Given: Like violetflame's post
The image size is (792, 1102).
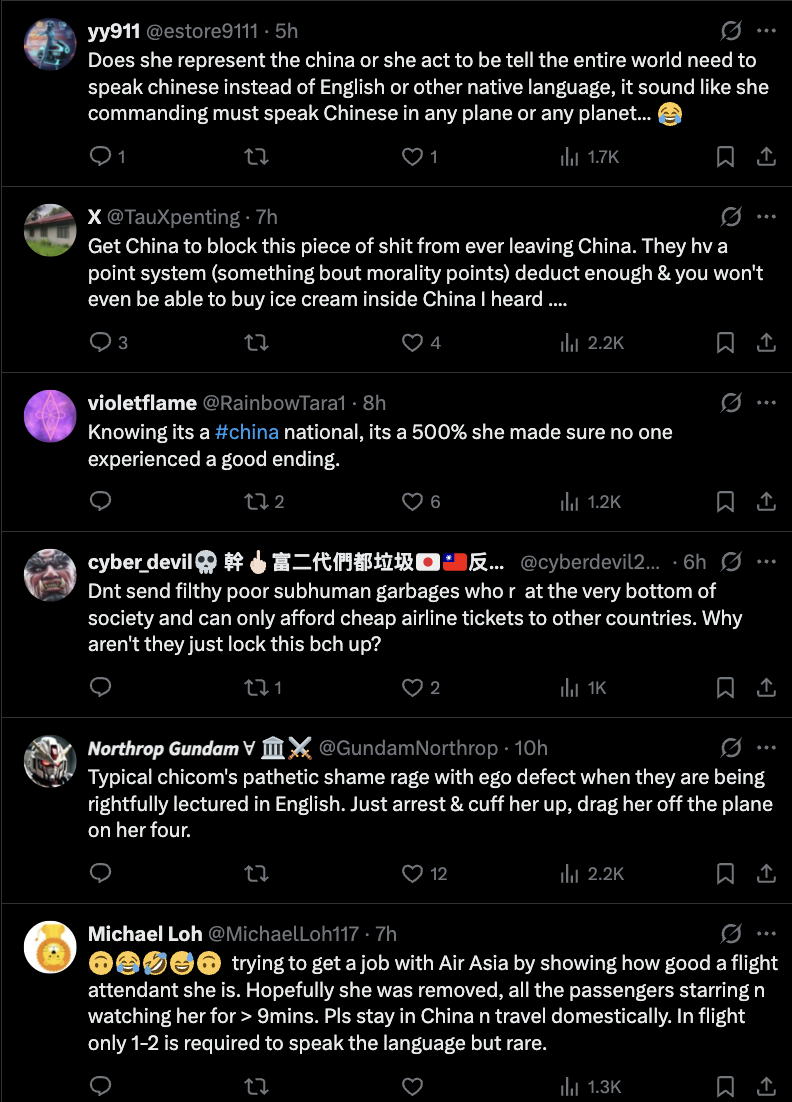Looking at the screenshot, I should [412, 501].
